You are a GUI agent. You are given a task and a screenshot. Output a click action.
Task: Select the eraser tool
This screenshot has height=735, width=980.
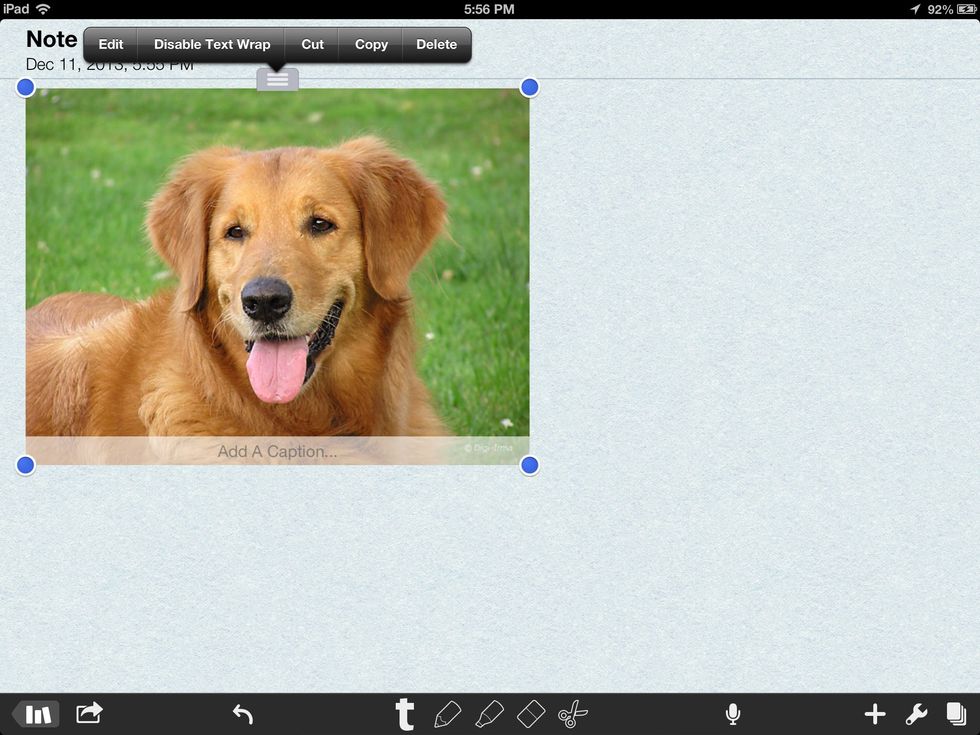point(530,714)
